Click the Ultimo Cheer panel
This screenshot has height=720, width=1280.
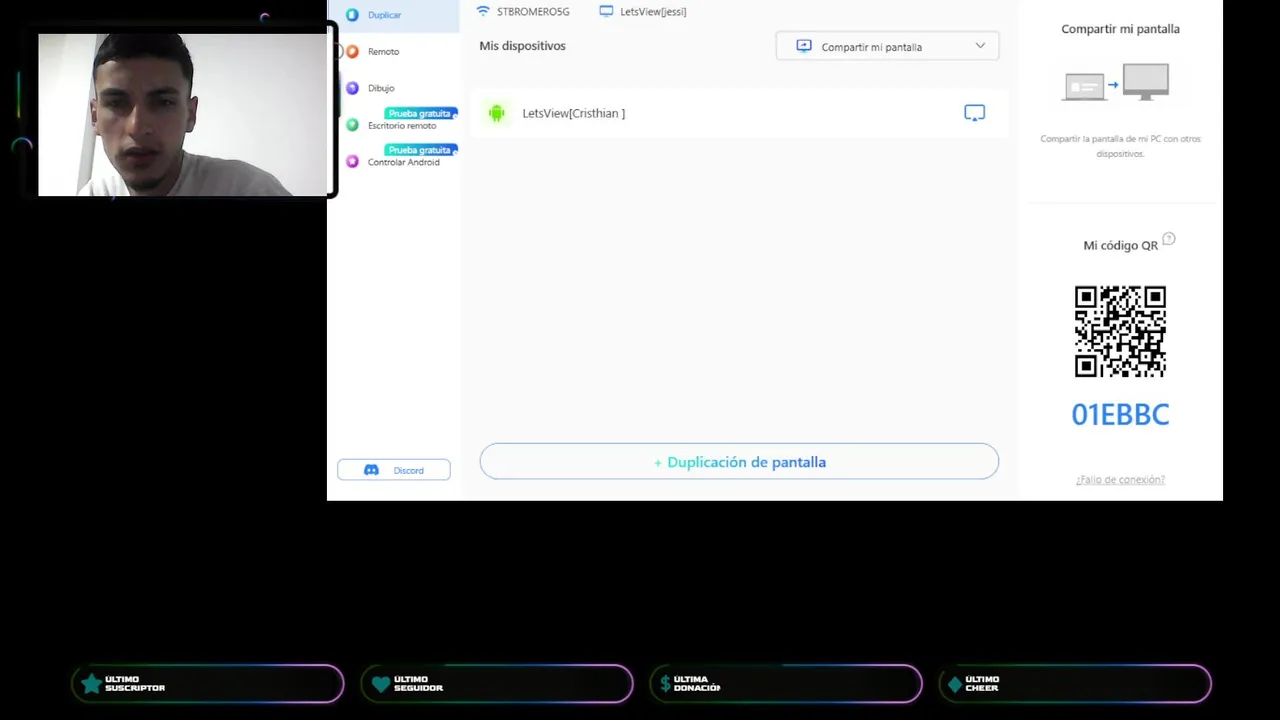pos(1075,684)
